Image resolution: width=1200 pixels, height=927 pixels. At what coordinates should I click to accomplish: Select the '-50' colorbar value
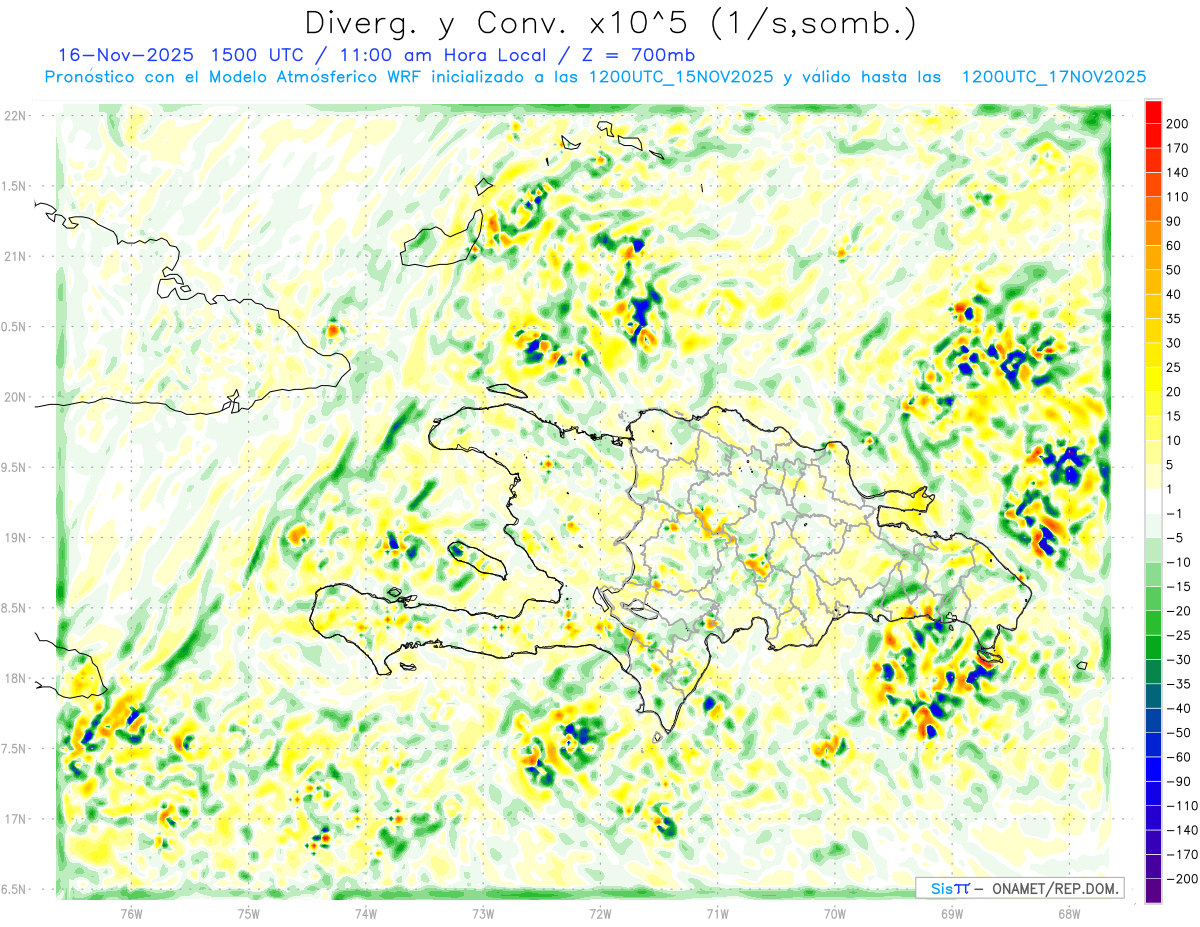point(1177,733)
